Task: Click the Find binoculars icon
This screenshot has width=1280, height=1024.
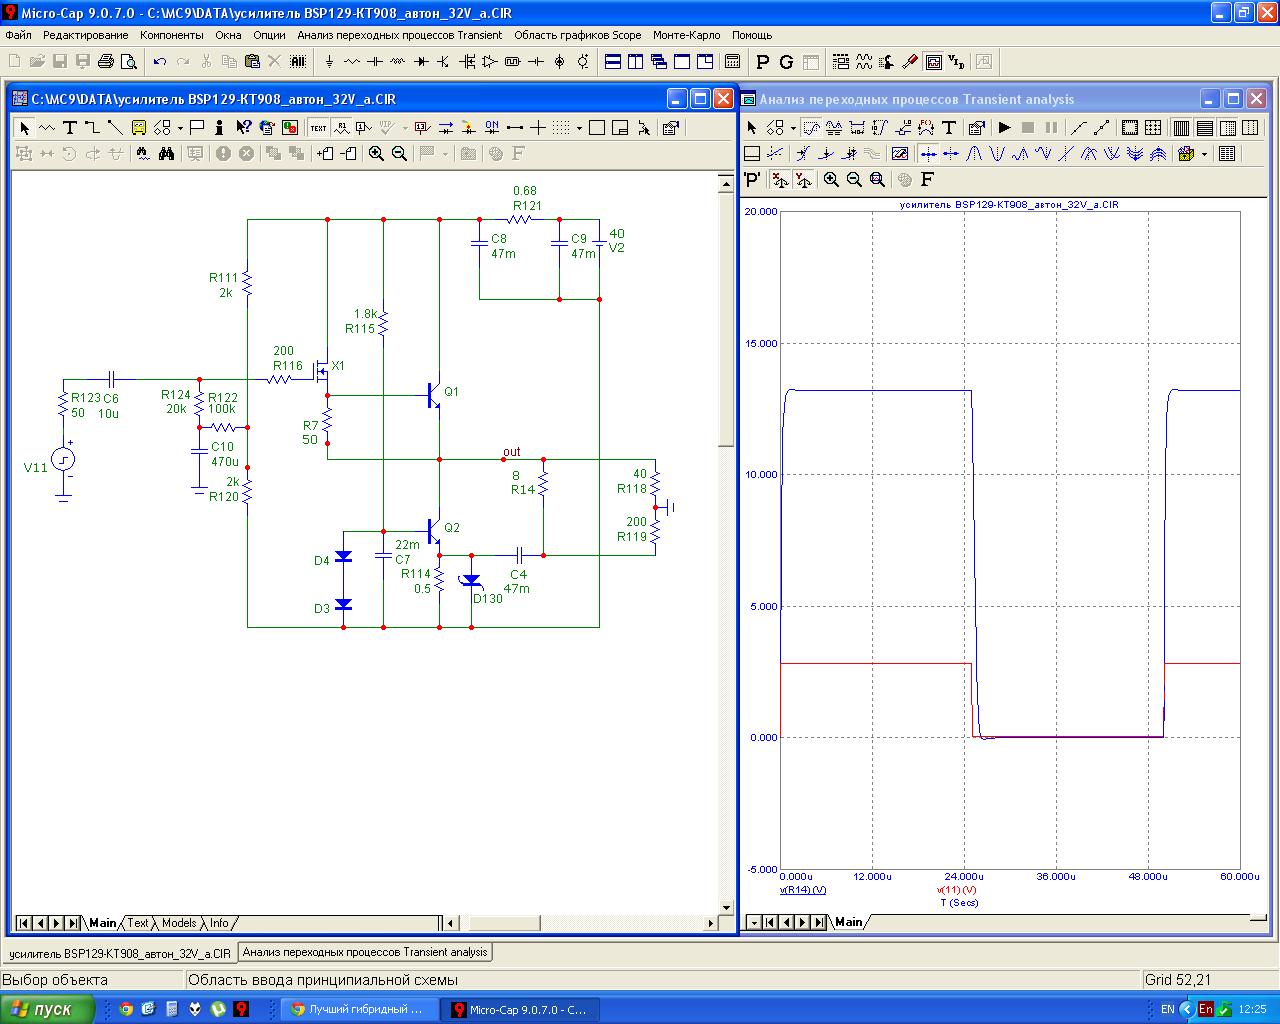Action: coord(166,153)
